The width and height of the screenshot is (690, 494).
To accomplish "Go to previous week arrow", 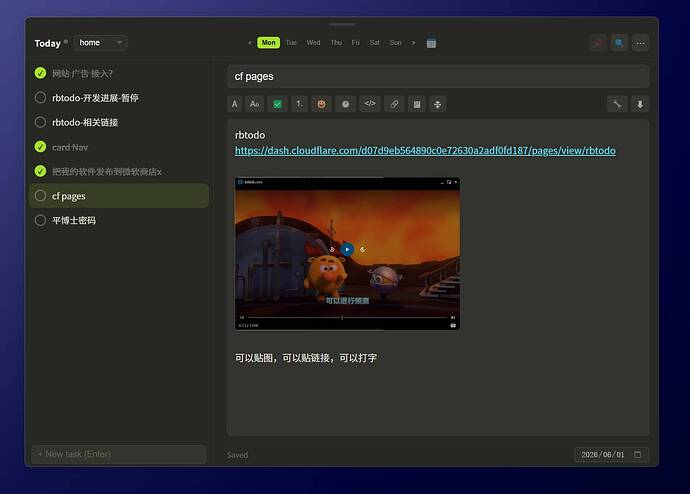I will coord(250,43).
